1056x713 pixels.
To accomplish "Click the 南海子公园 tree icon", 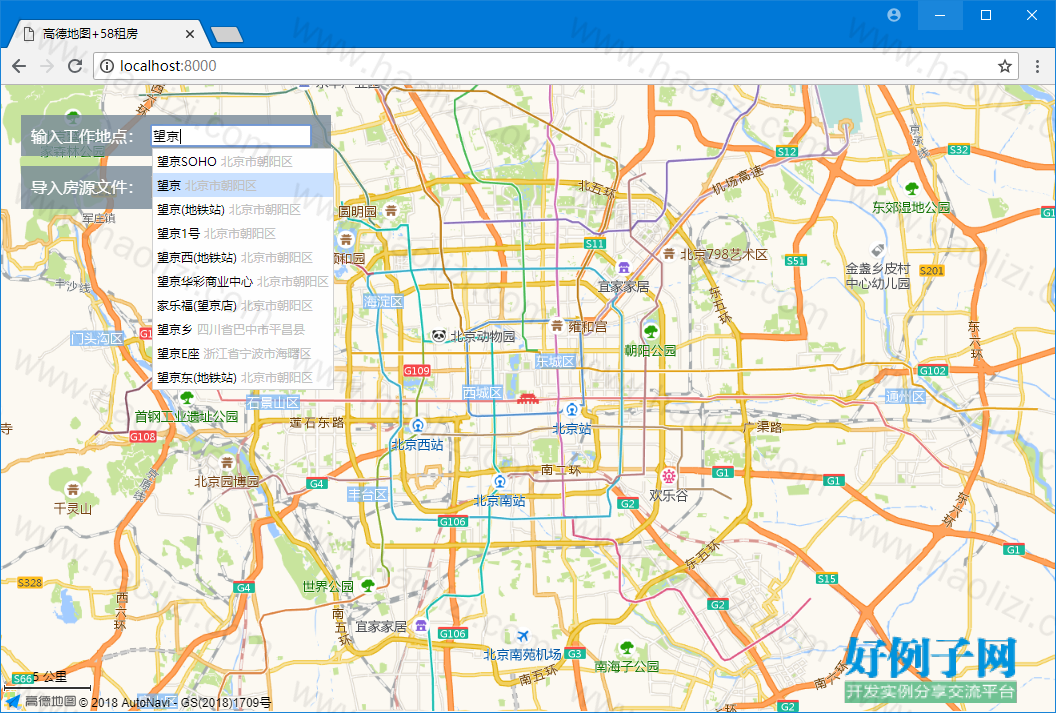I will pos(627,648).
